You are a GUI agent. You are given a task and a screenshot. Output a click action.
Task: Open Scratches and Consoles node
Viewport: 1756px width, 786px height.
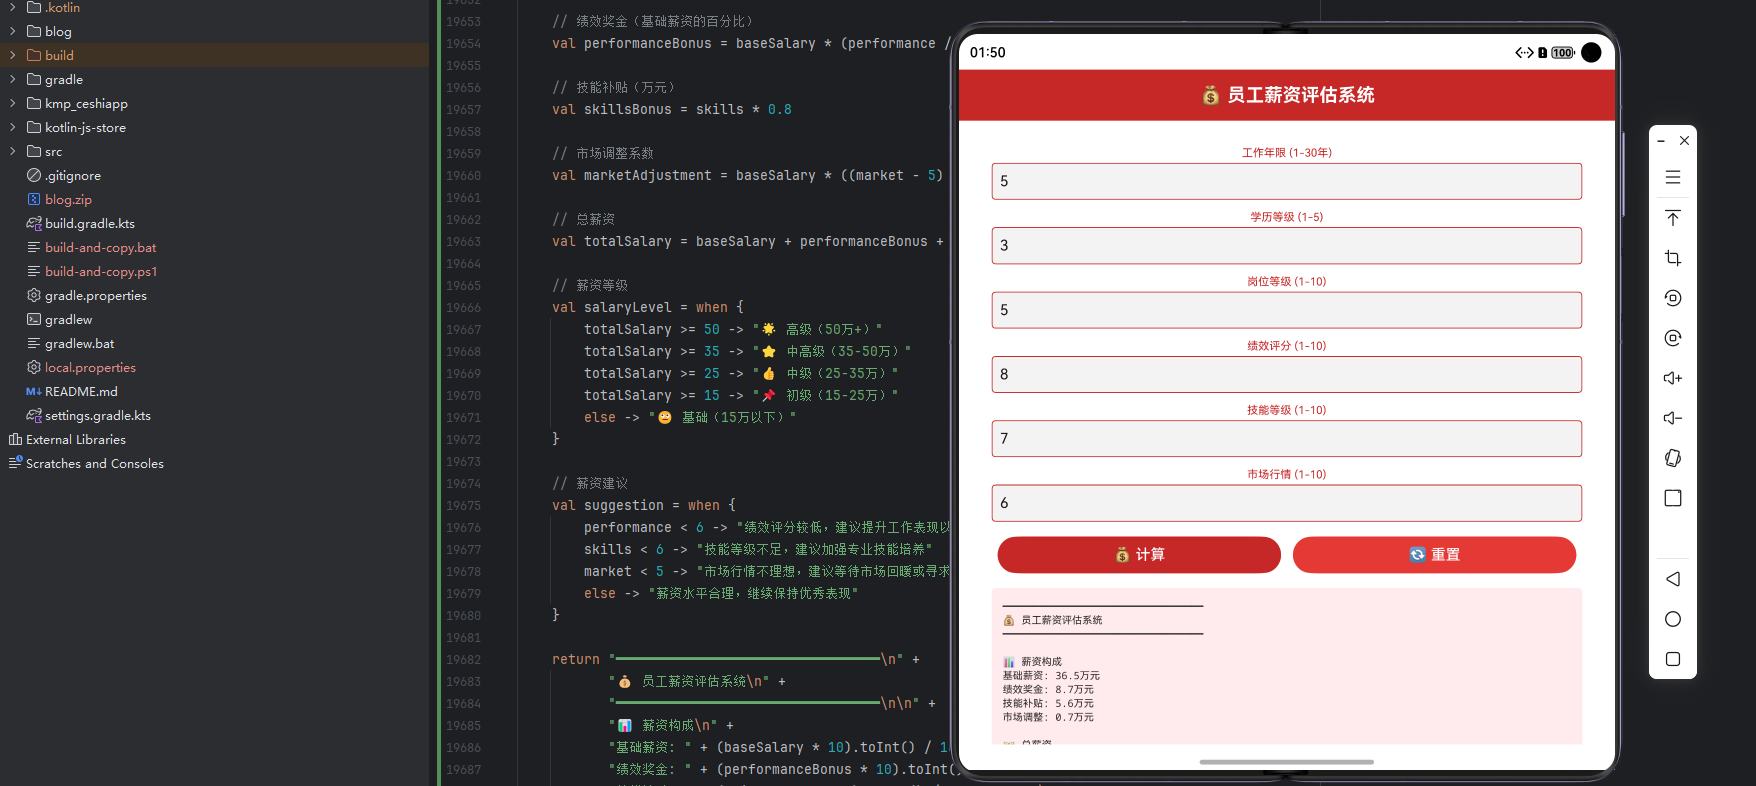point(95,463)
